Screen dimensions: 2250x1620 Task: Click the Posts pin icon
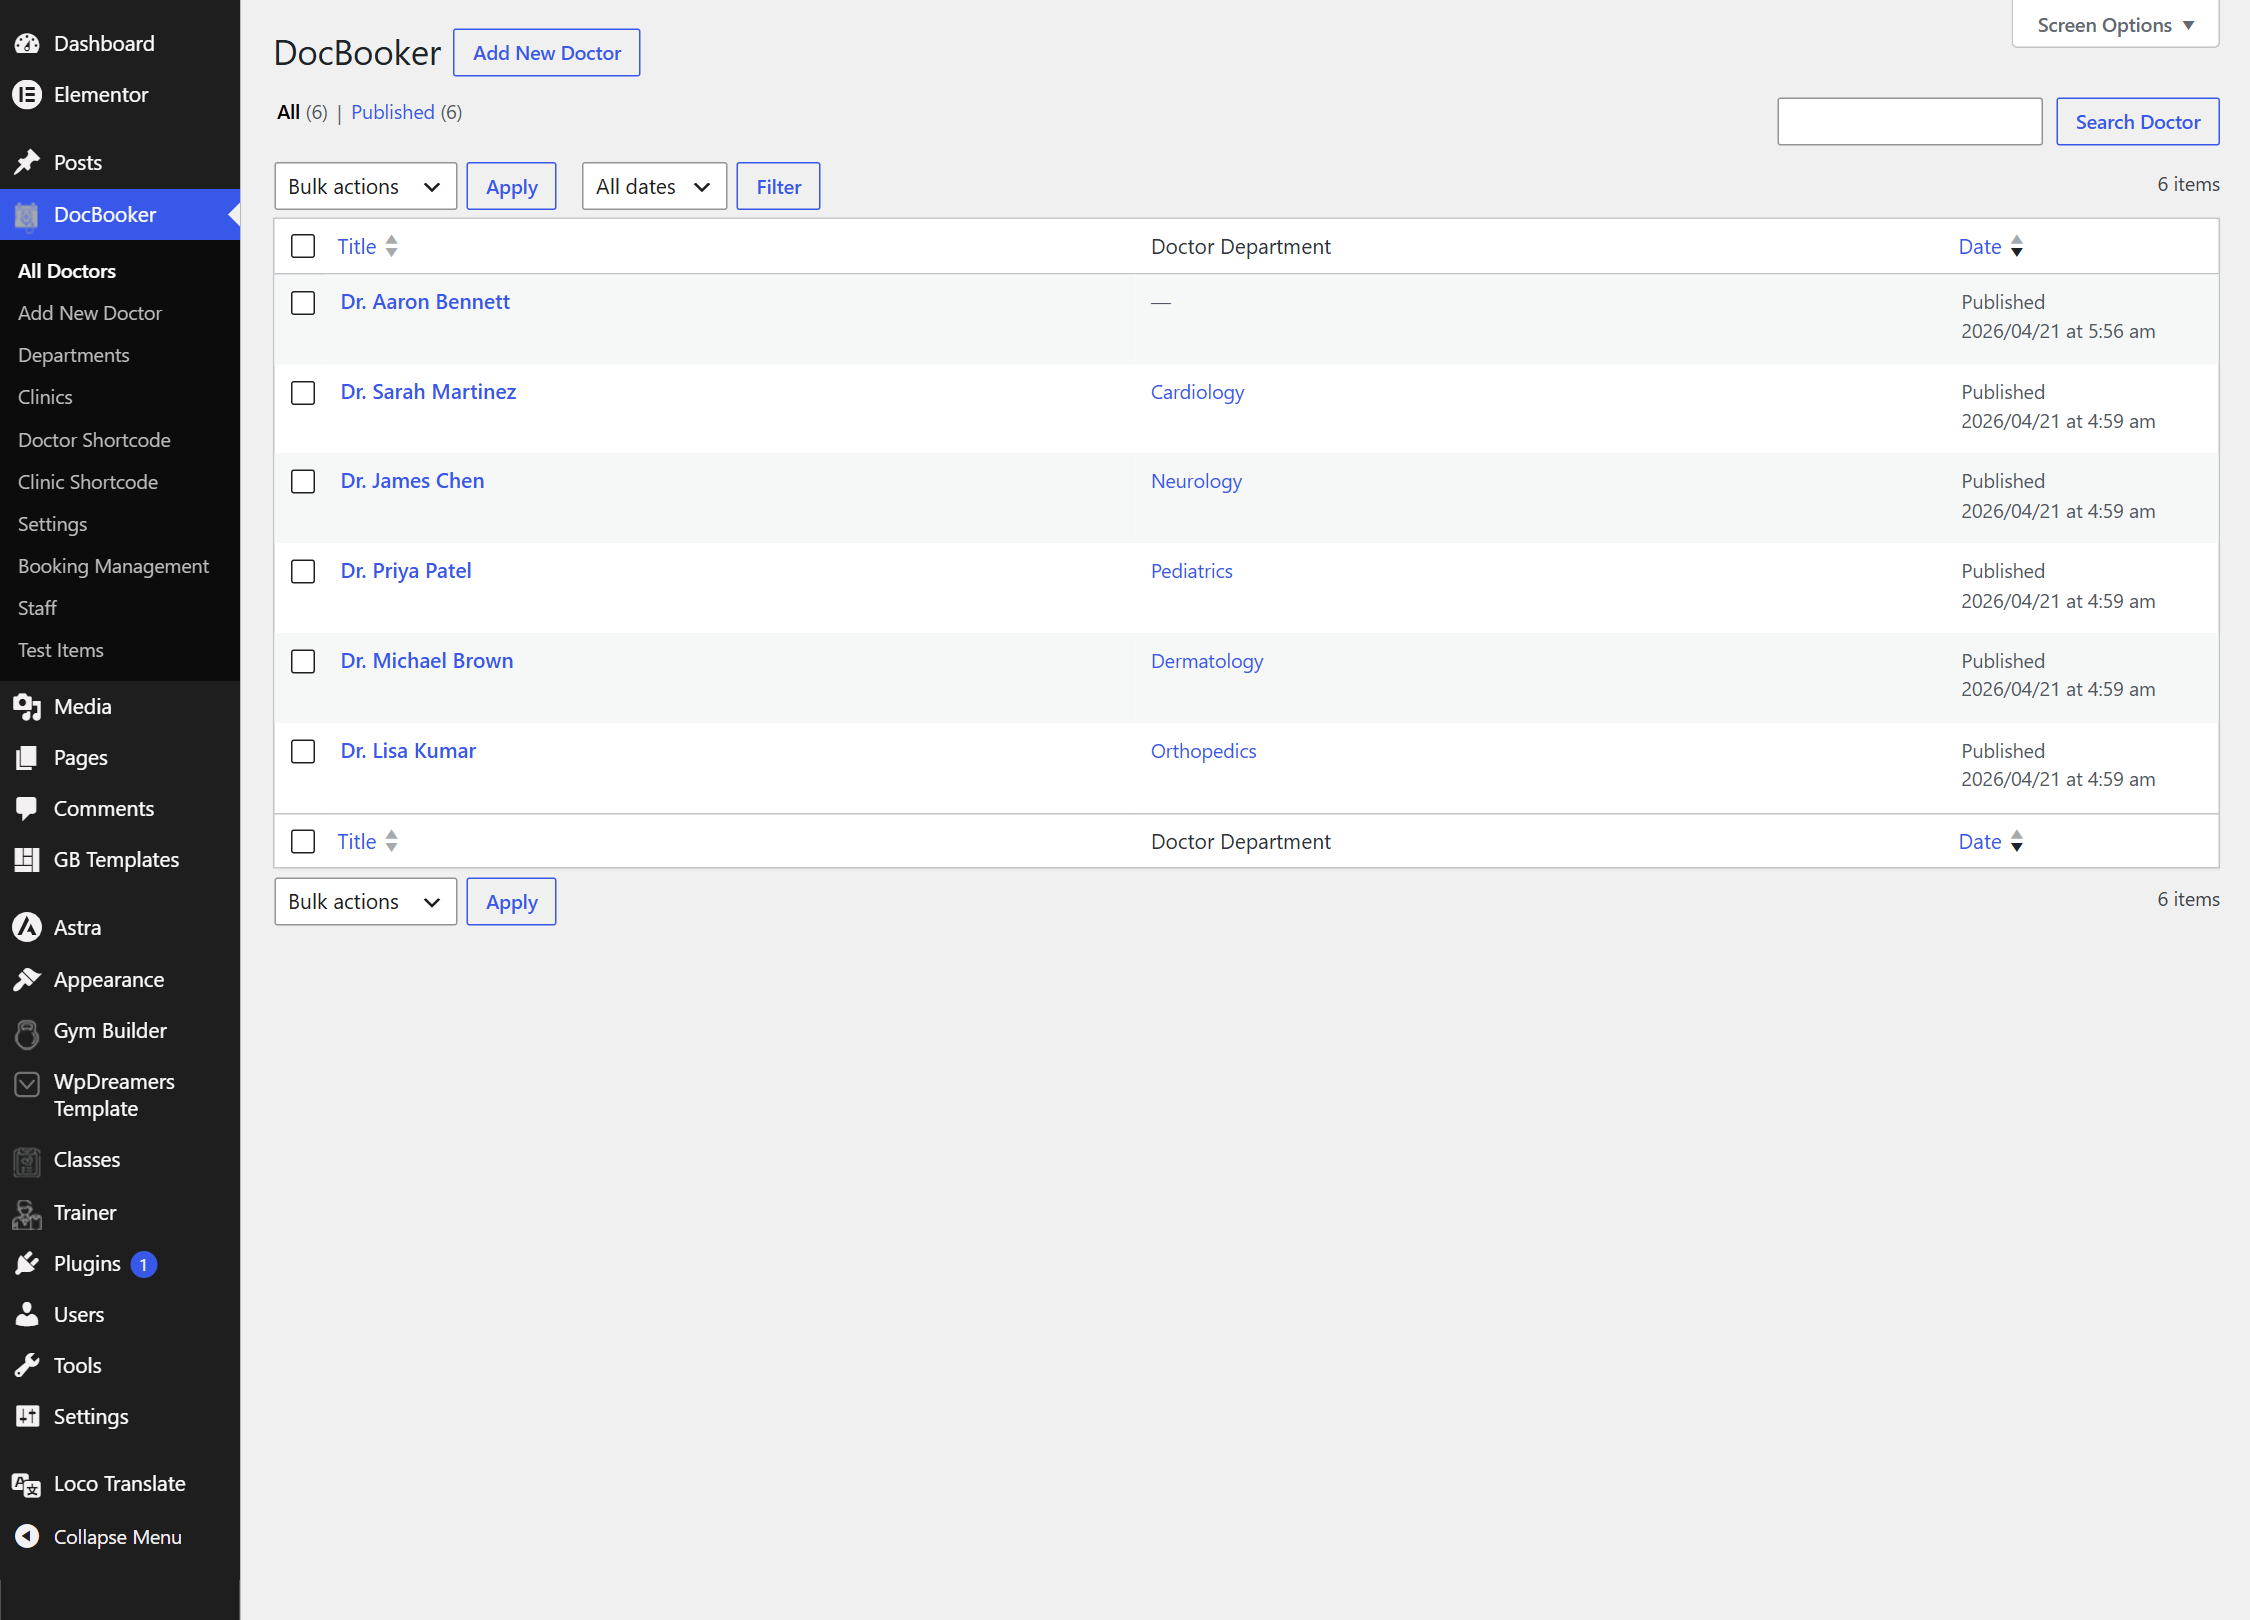click(x=27, y=162)
